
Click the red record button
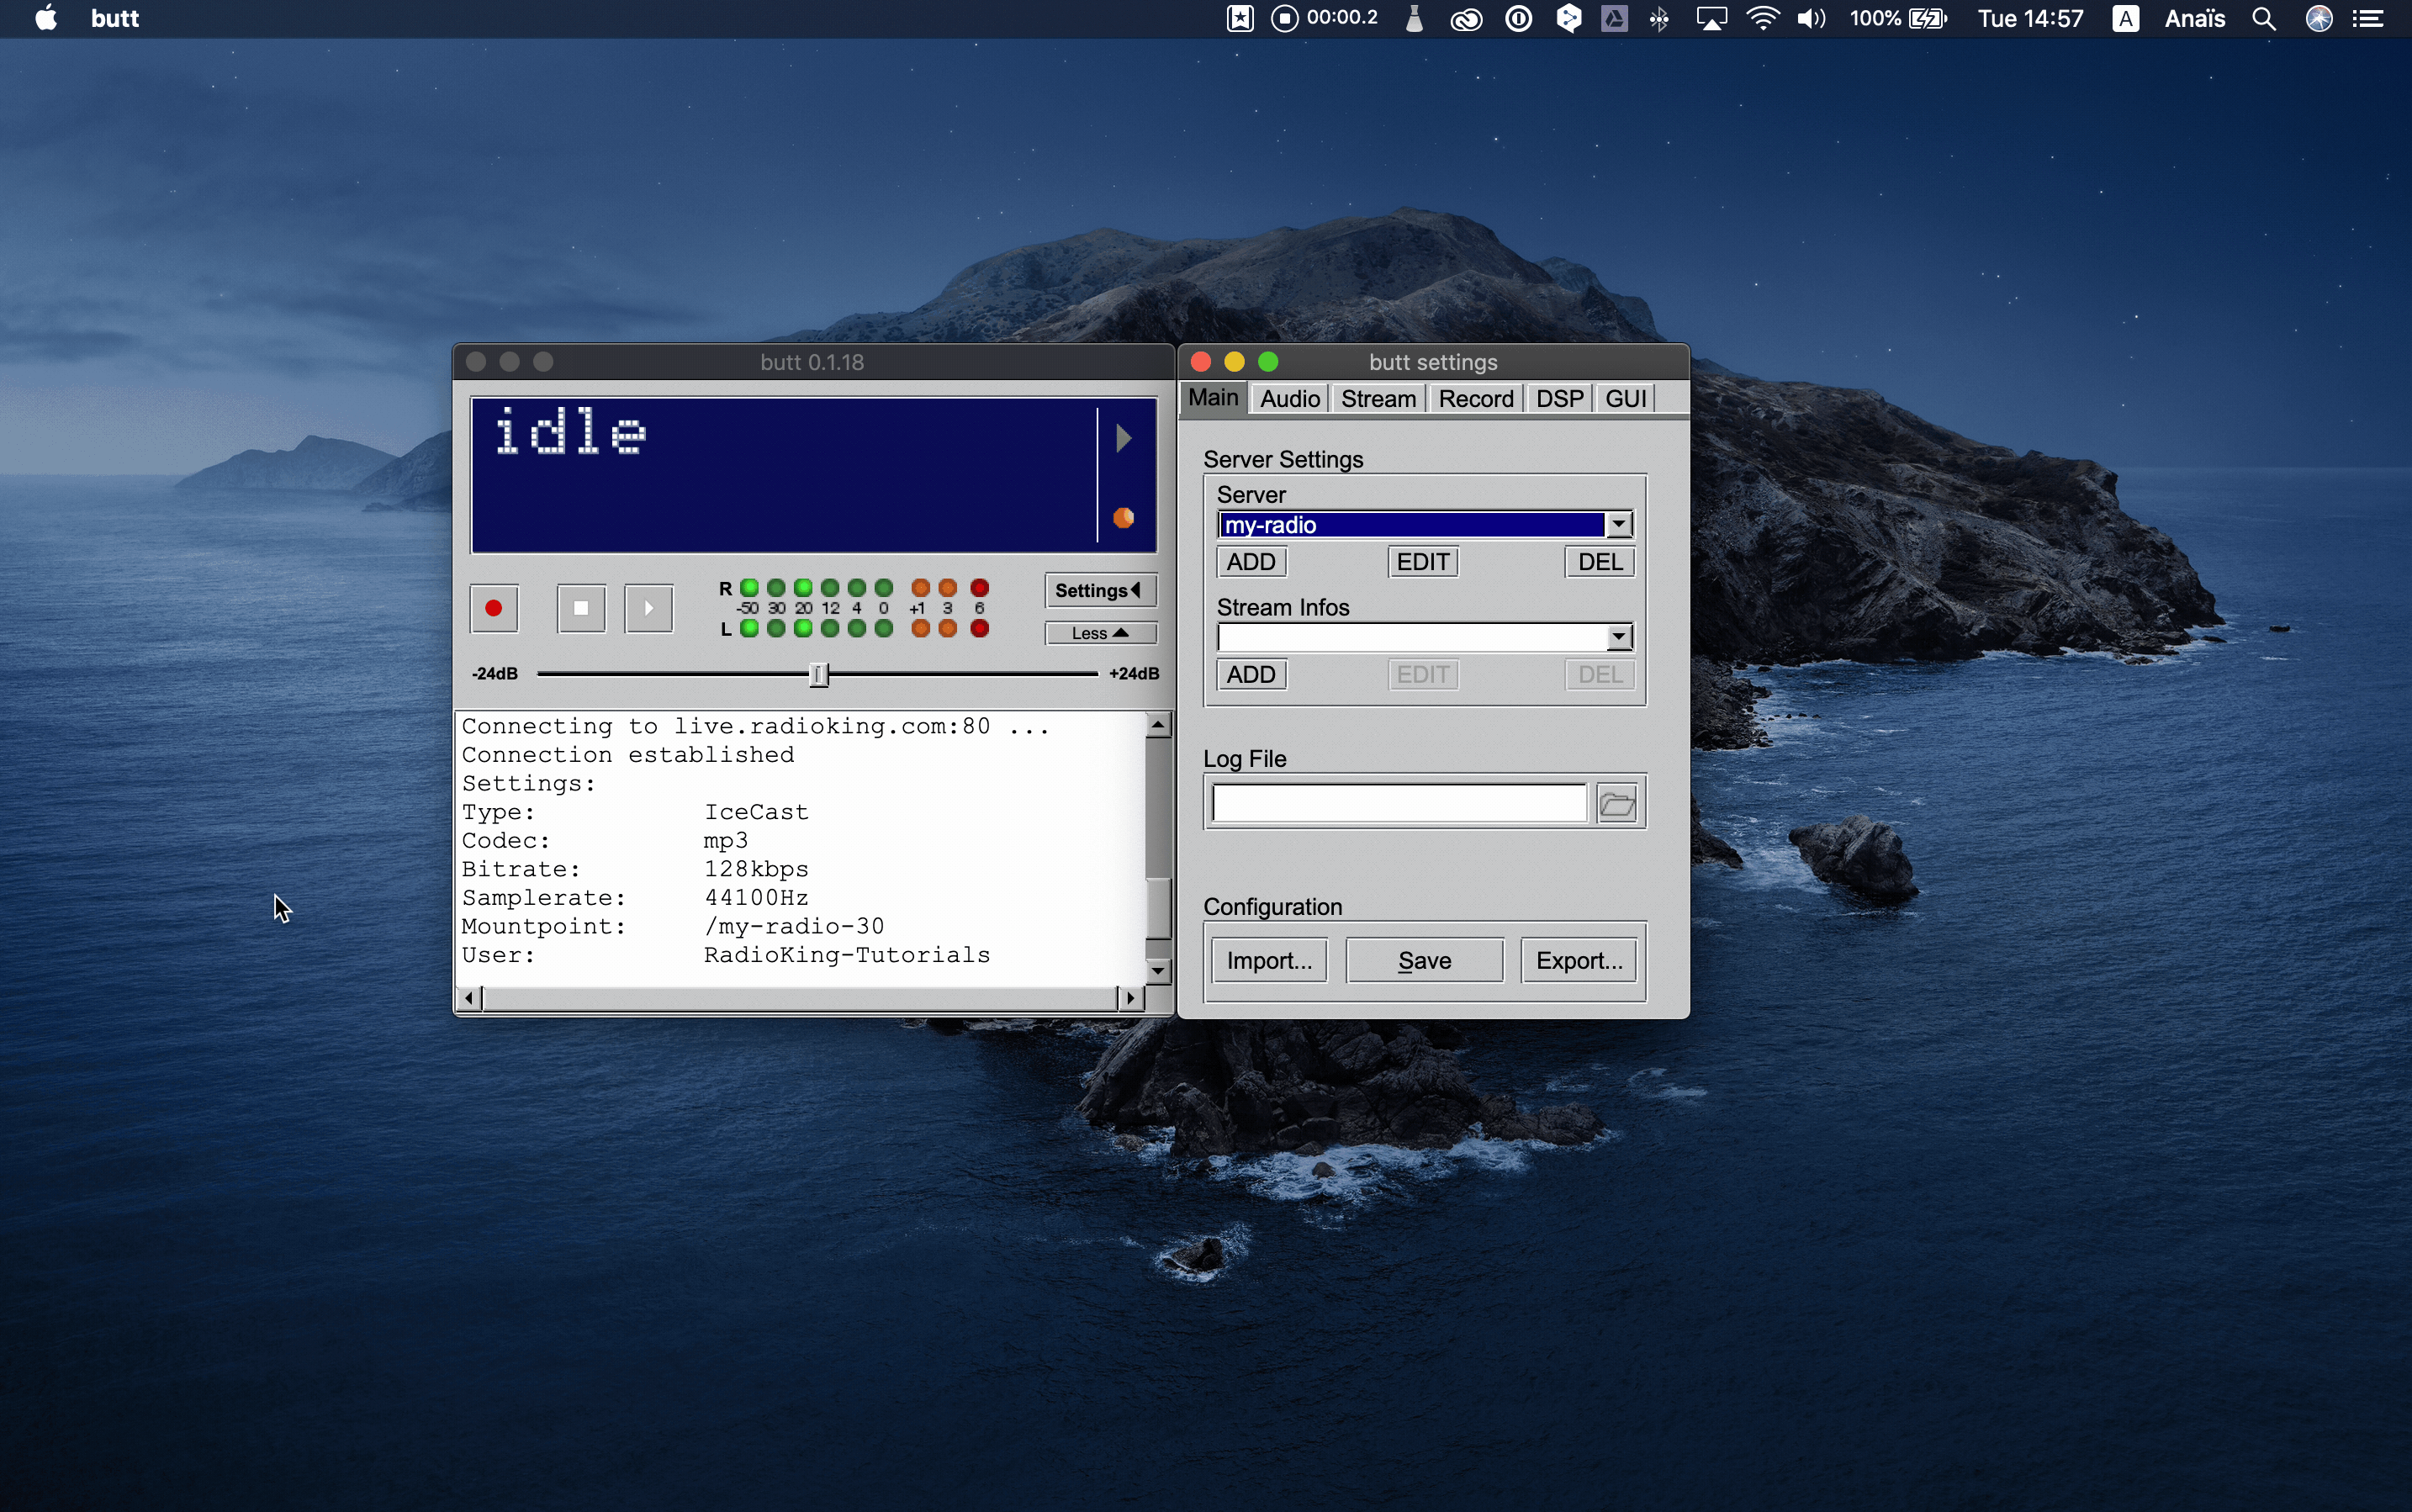pyautogui.click(x=494, y=608)
